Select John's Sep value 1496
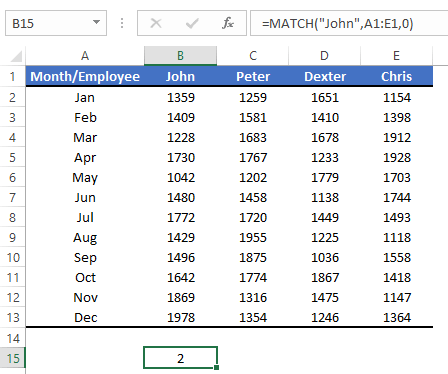This screenshot has width=448, height=374. [x=180, y=257]
